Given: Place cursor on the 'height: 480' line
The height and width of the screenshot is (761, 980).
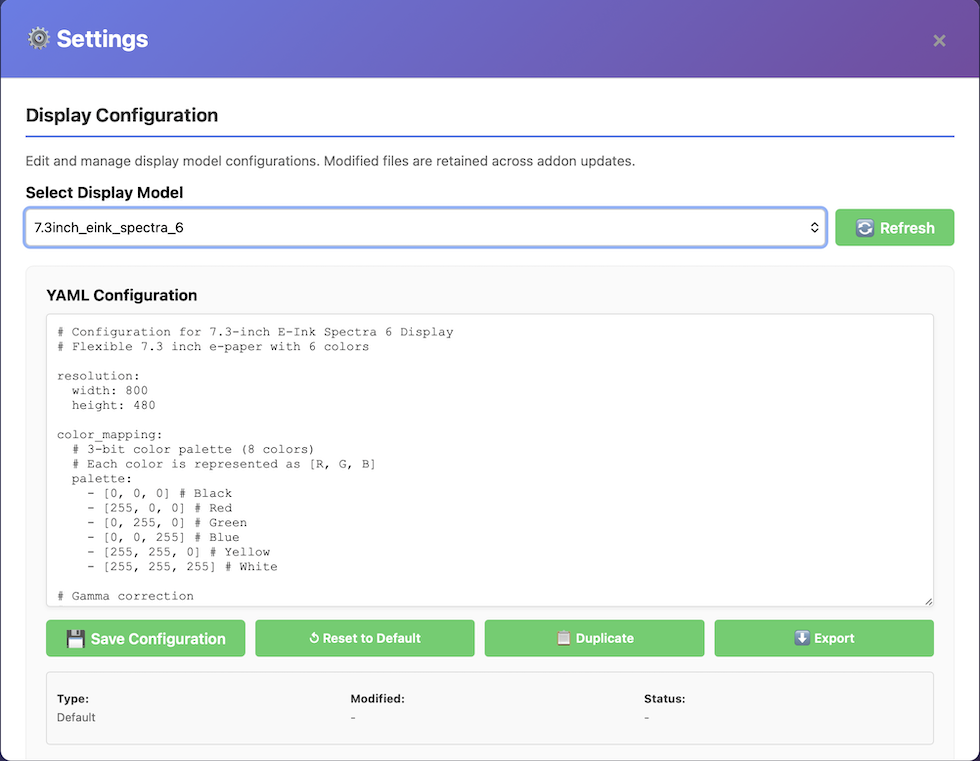Looking at the screenshot, I should (x=113, y=406).
